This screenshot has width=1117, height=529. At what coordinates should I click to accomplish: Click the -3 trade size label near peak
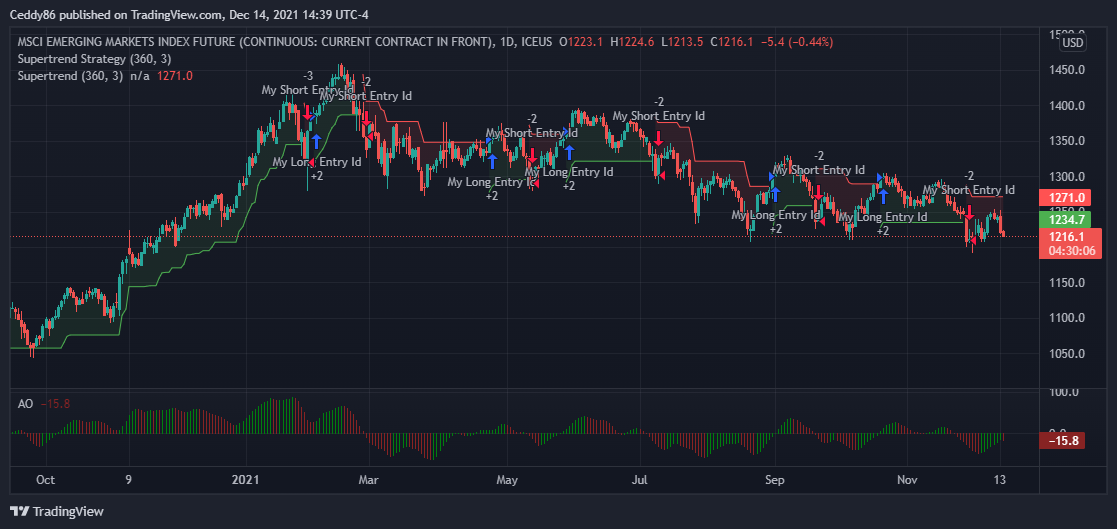[x=308, y=75]
